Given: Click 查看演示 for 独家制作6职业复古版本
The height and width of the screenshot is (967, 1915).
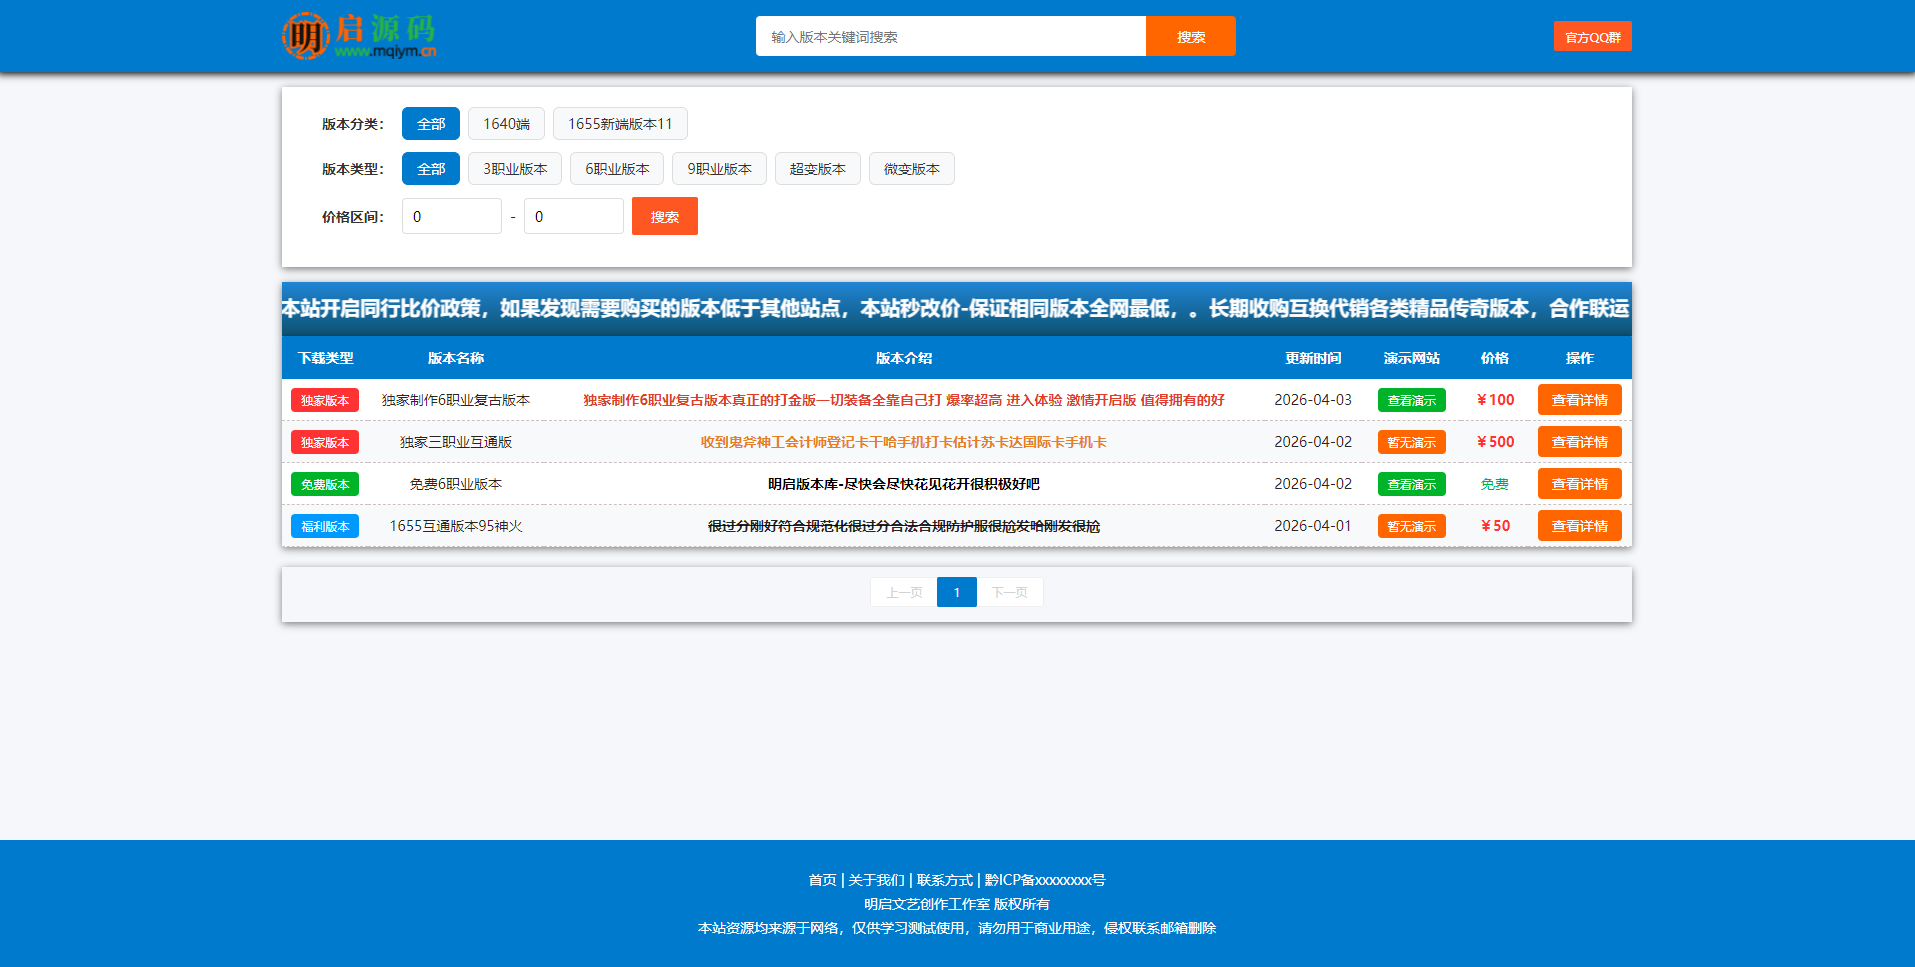Looking at the screenshot, I should pos(1411,399).
